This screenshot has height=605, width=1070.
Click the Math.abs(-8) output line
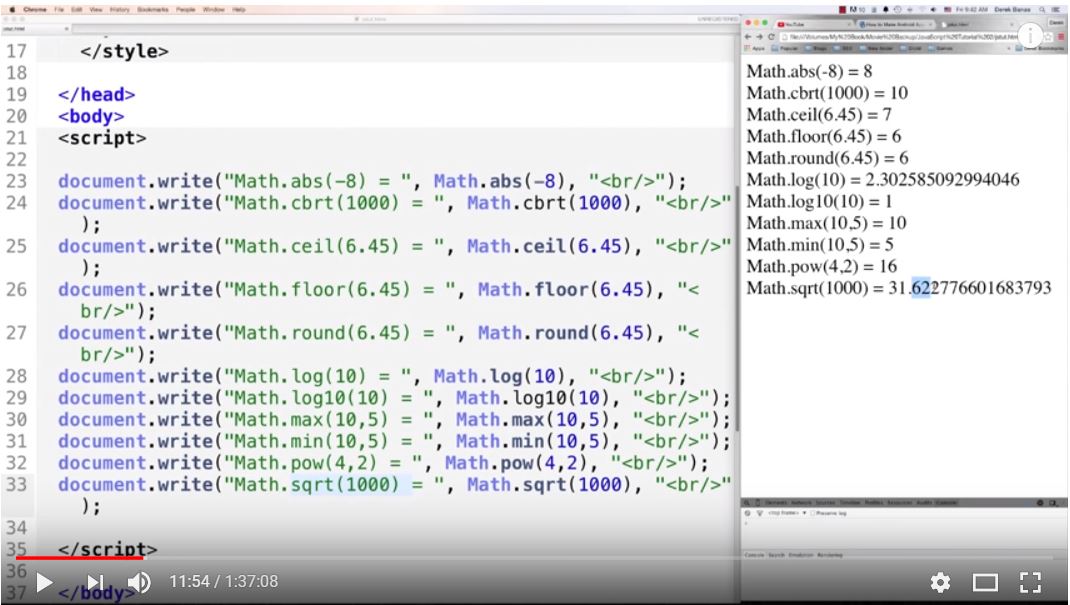[x=809, y=71]
